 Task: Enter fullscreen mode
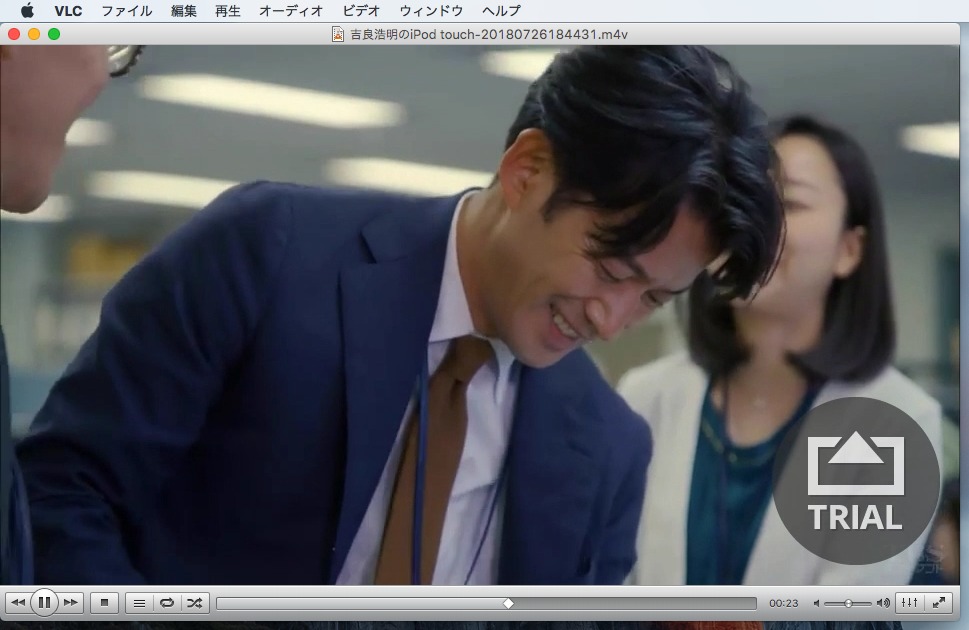[x=938, y=602]
